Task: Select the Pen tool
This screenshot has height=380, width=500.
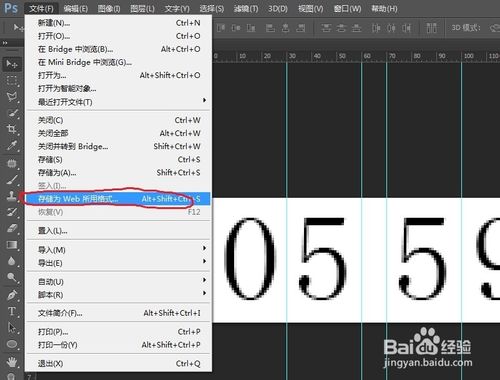Action: [12, 295]
